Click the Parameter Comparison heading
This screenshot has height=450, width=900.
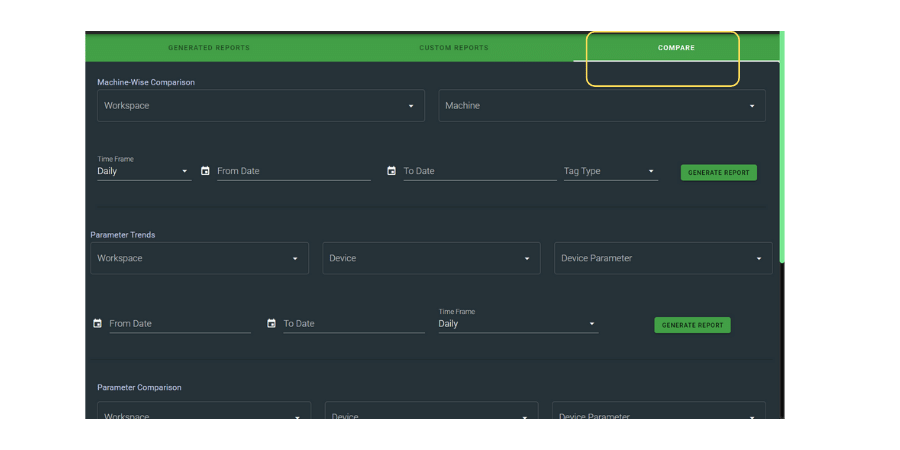pos(139,387)
